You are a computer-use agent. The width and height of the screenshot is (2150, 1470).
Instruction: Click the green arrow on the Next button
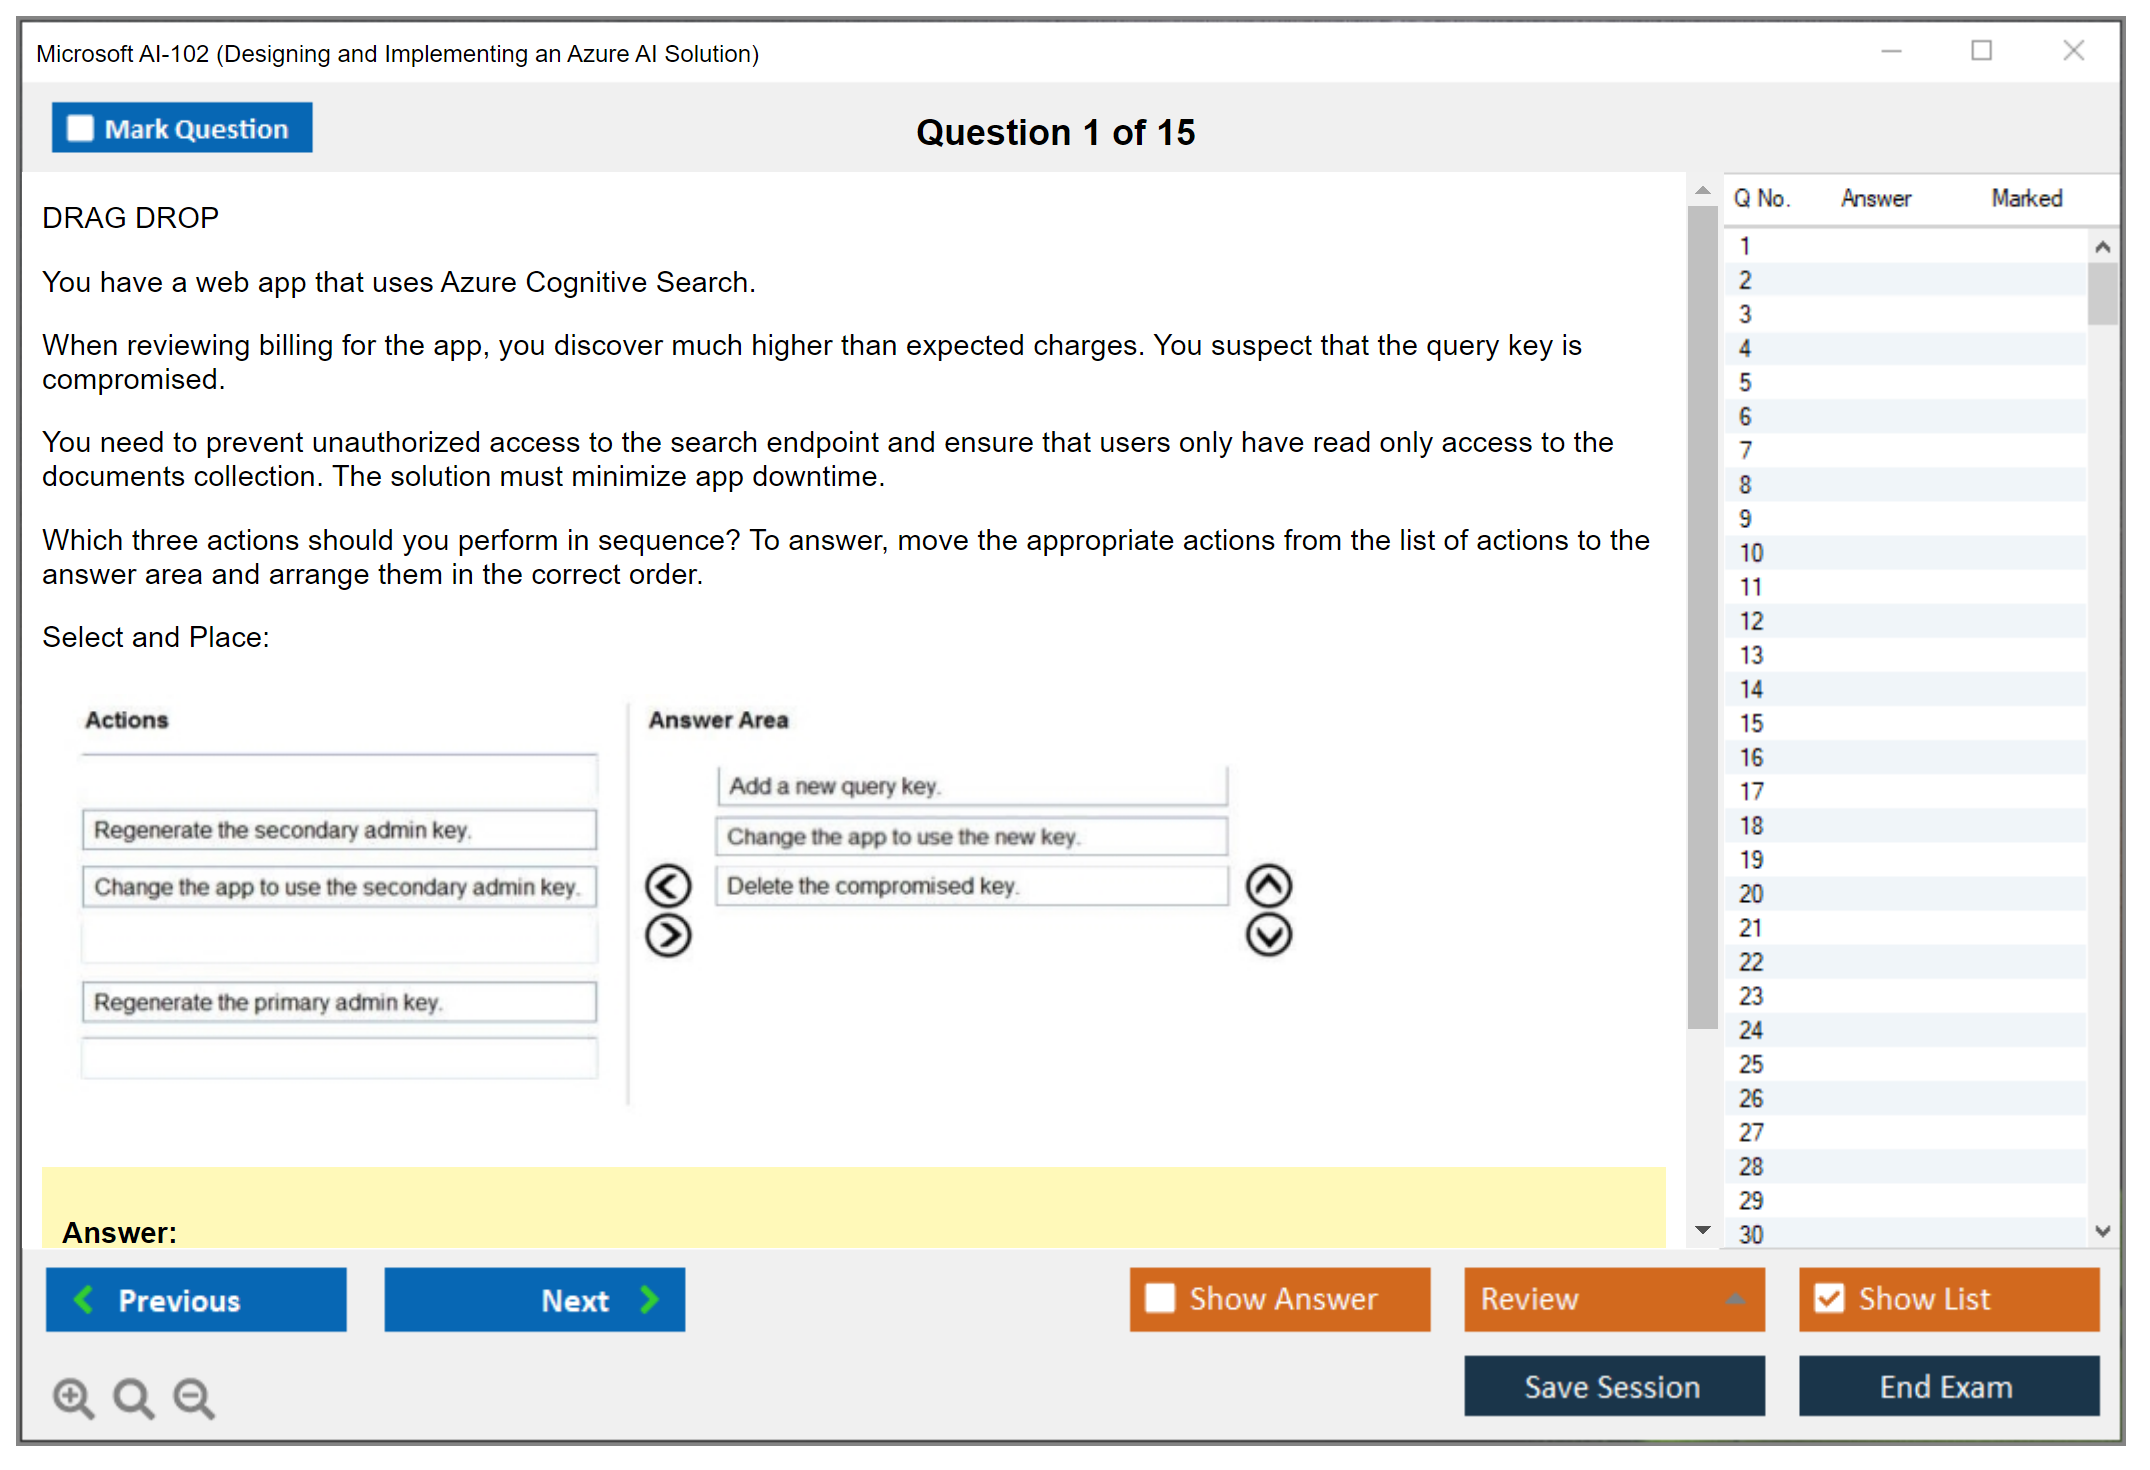[650, 1300]
